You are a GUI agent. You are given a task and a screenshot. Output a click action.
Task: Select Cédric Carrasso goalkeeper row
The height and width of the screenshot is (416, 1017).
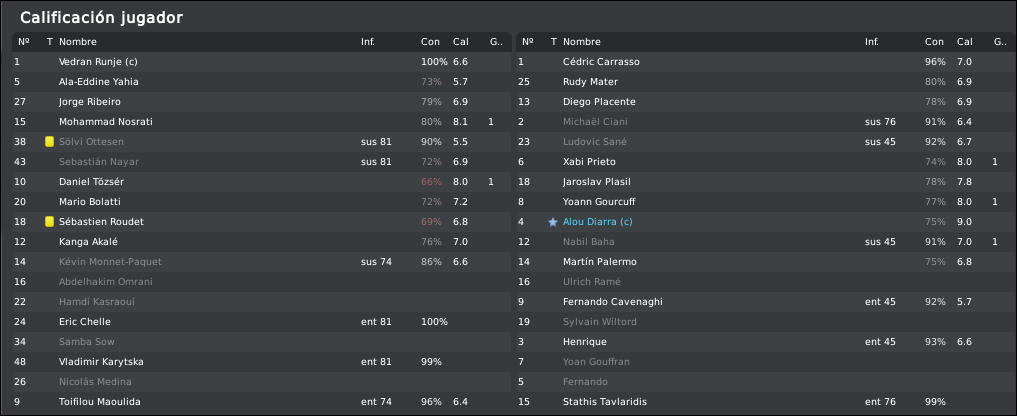tap(766, 62)
